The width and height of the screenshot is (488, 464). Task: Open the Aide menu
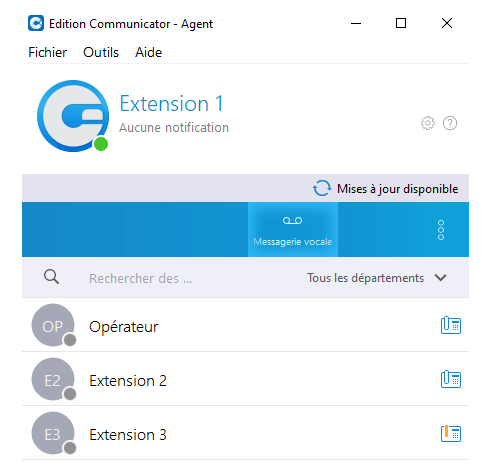tap(148, 52)
